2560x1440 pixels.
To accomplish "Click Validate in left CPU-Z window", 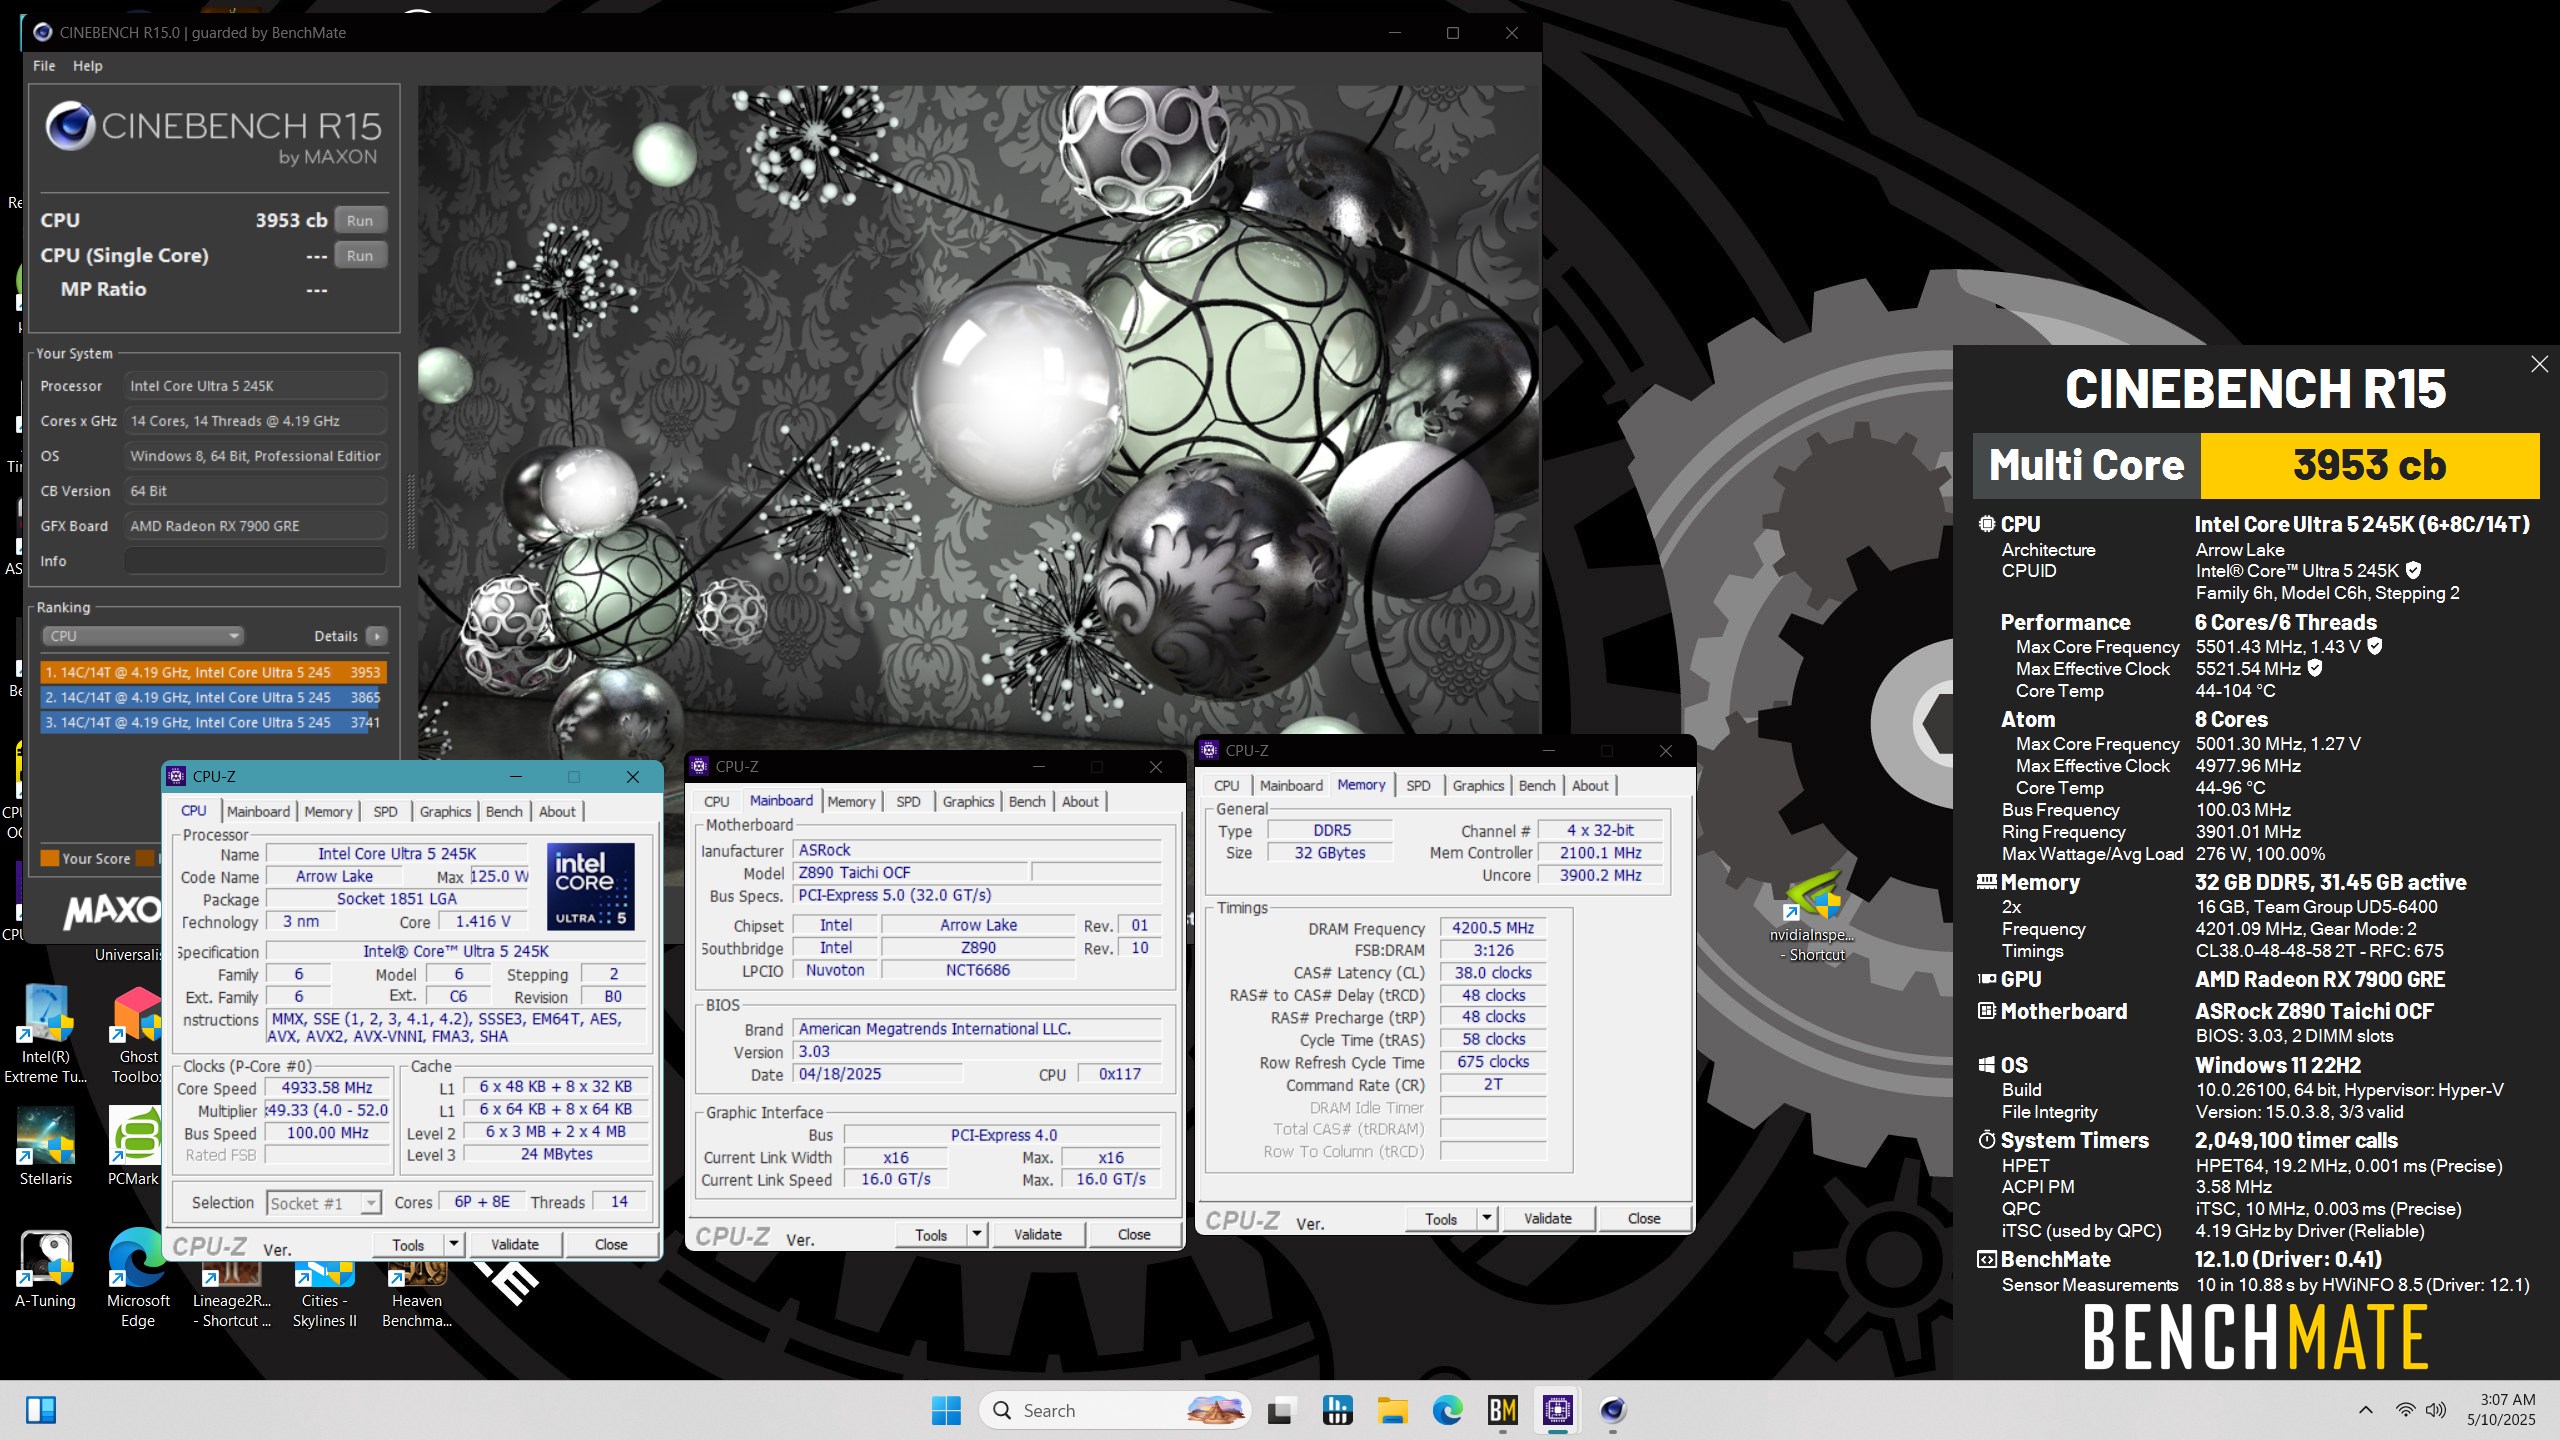I will [x=515, y=1244].
